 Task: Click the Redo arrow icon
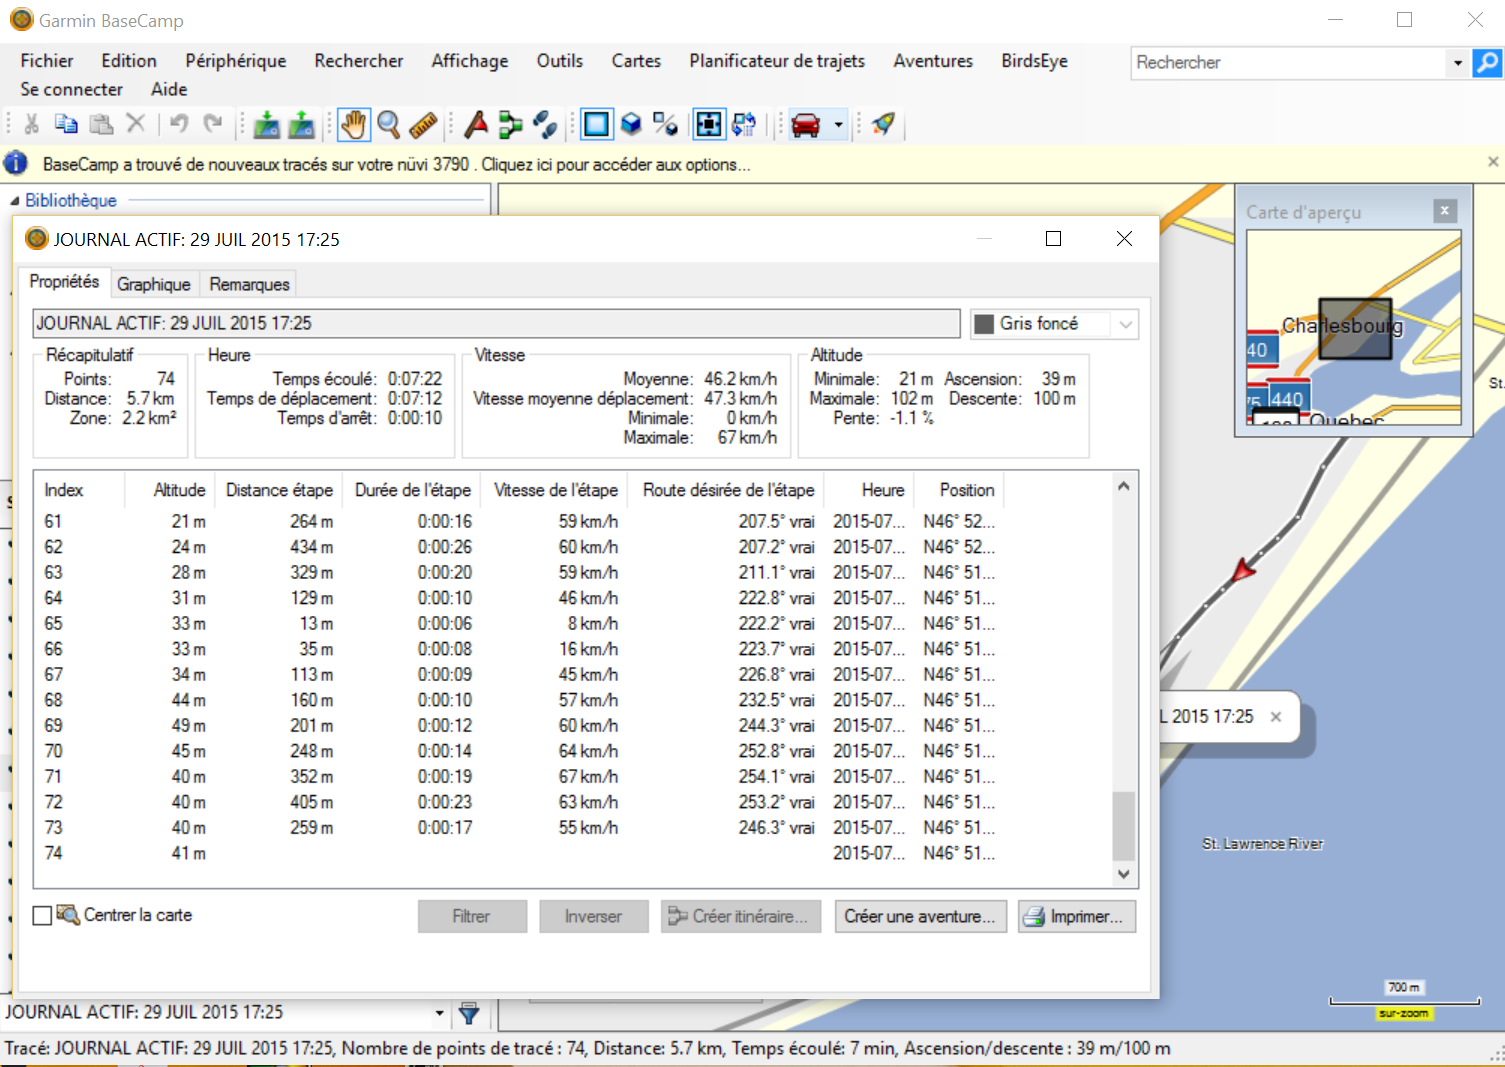(x=213, y=124)
